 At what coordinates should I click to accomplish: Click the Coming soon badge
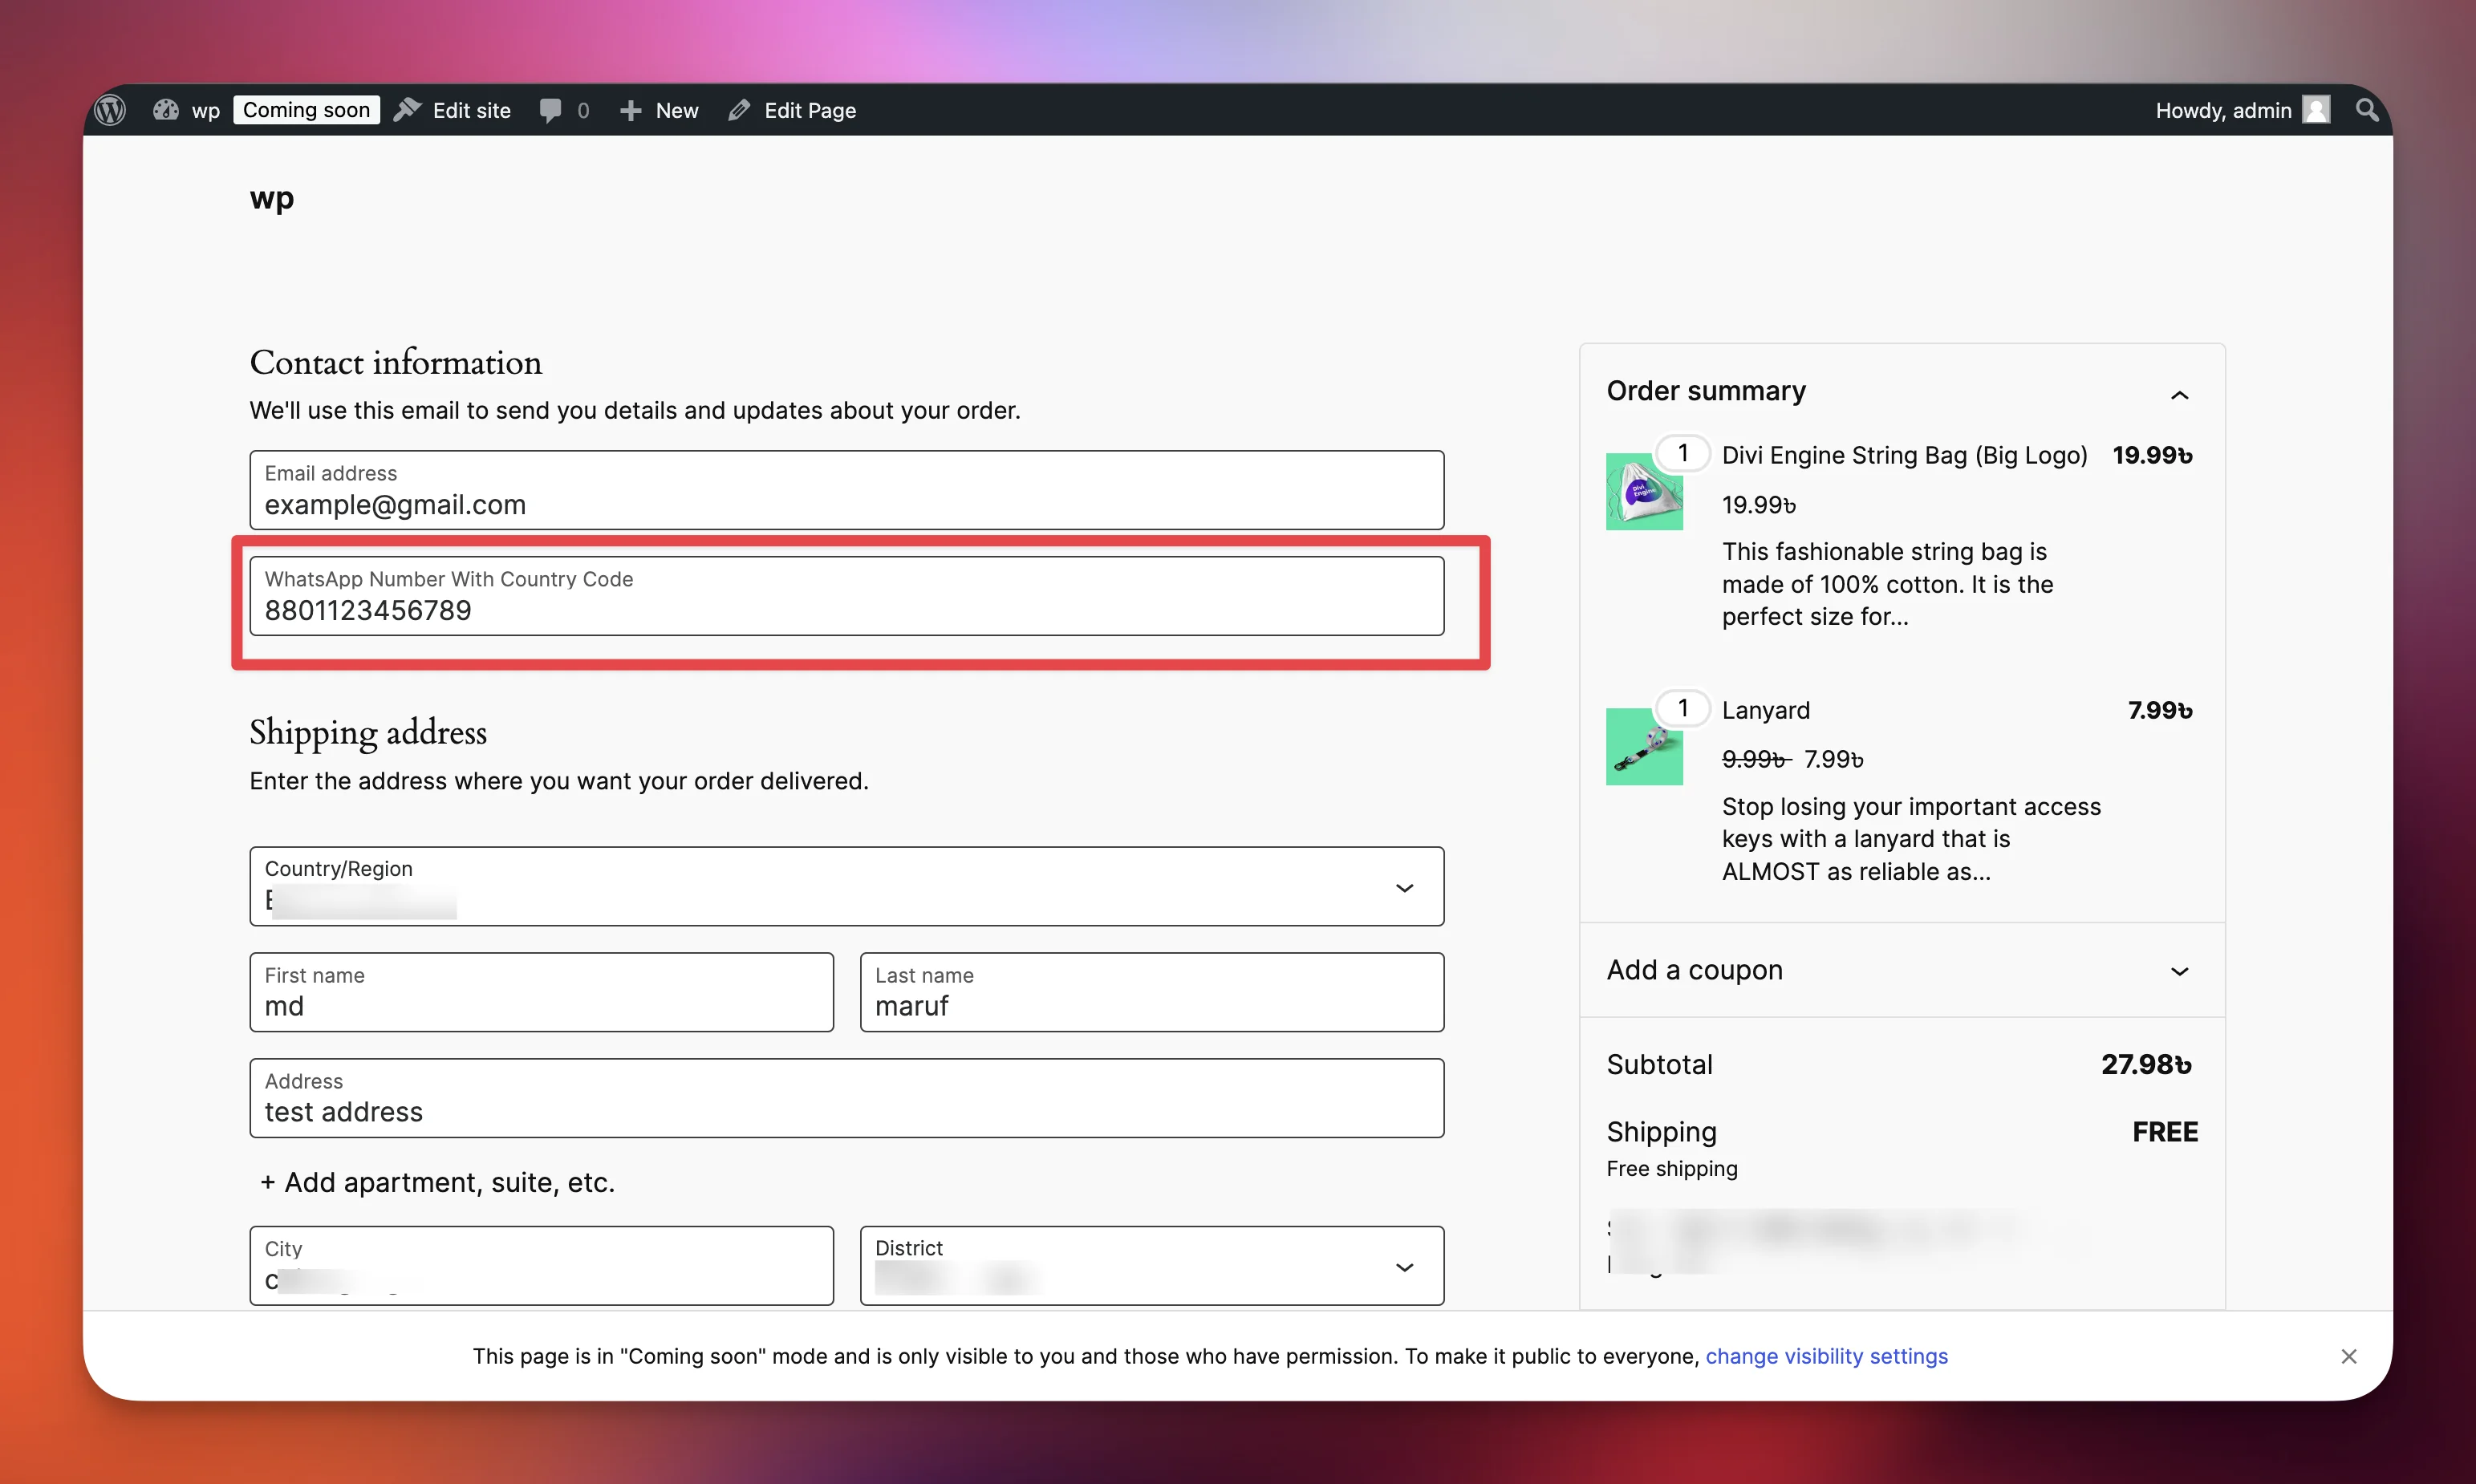click(306, 110)
